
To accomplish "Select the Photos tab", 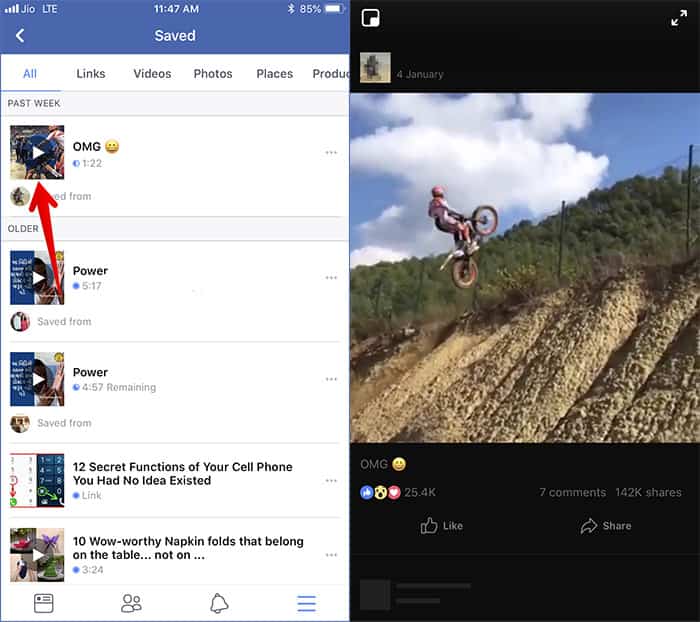I will click(213, 73).
